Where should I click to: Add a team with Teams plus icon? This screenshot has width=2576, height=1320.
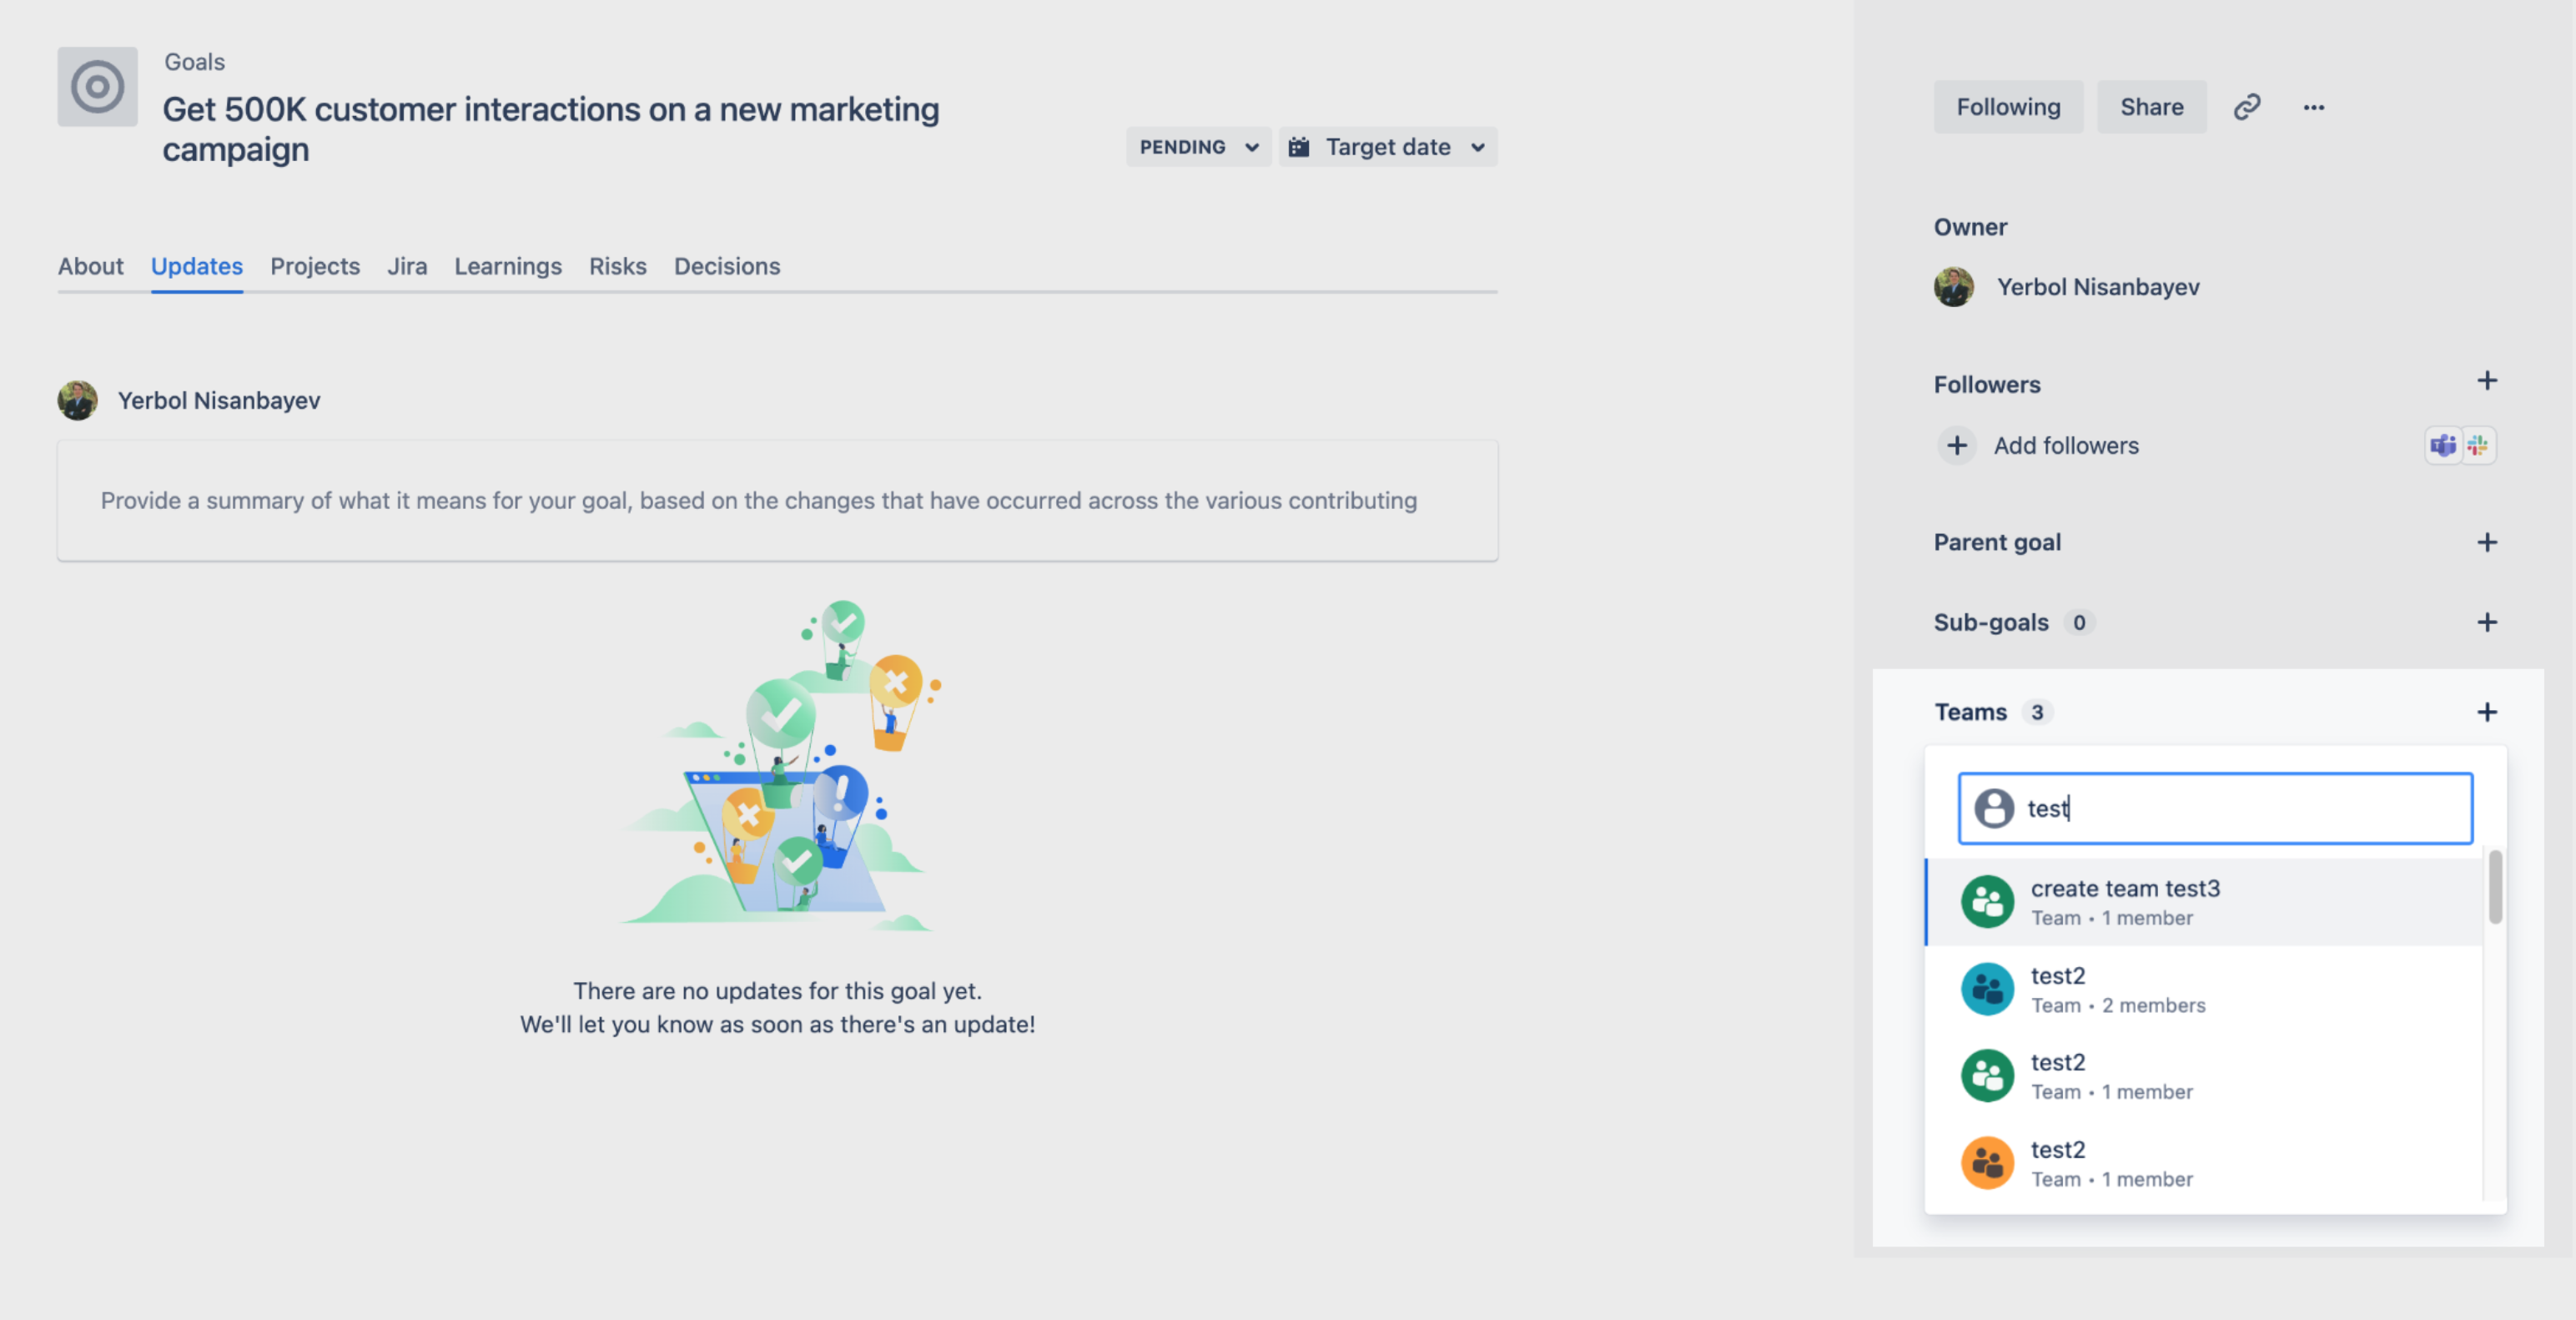tap(2486, 712)
